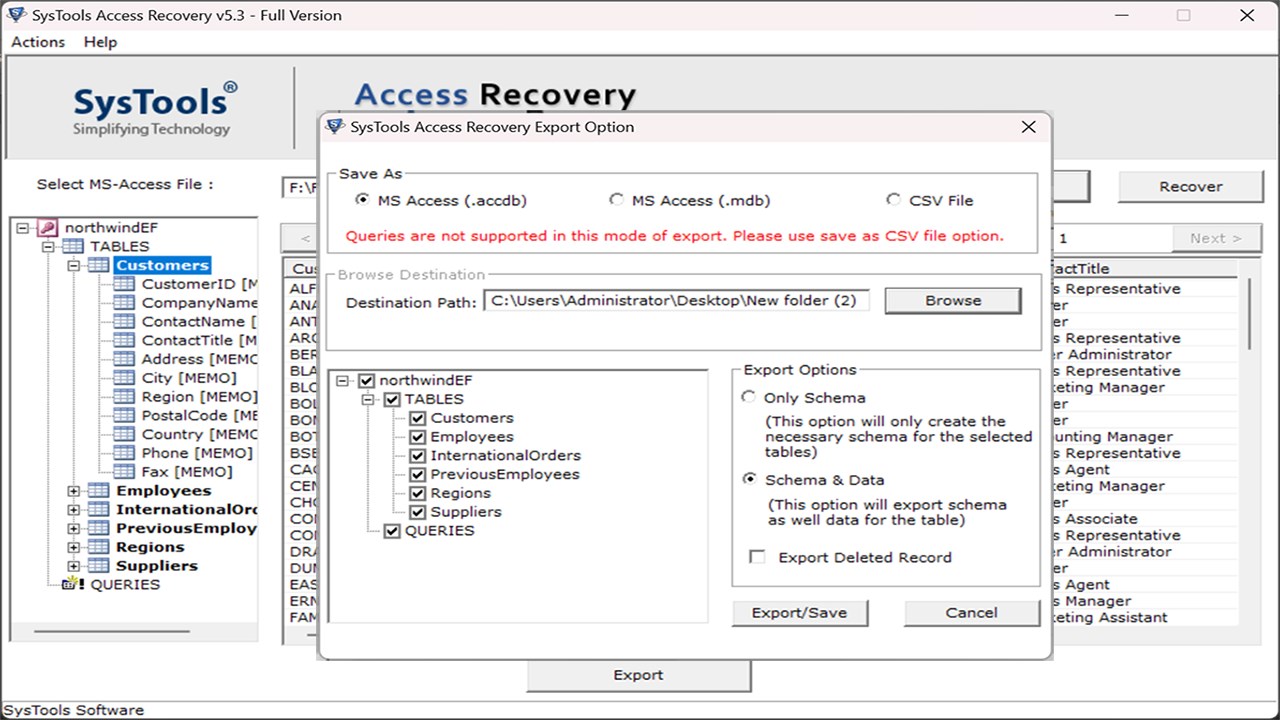This screenshot has width=1280, height=720.
Task: Uncheck the Employees checkbox in dialog
Action: [x=418, y=436]
